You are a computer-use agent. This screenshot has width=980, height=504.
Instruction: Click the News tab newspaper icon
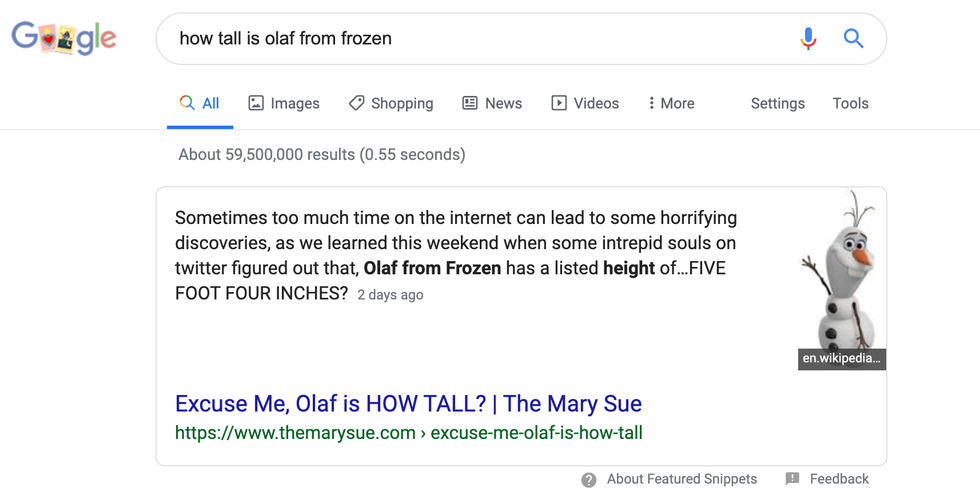coord(470,103)
